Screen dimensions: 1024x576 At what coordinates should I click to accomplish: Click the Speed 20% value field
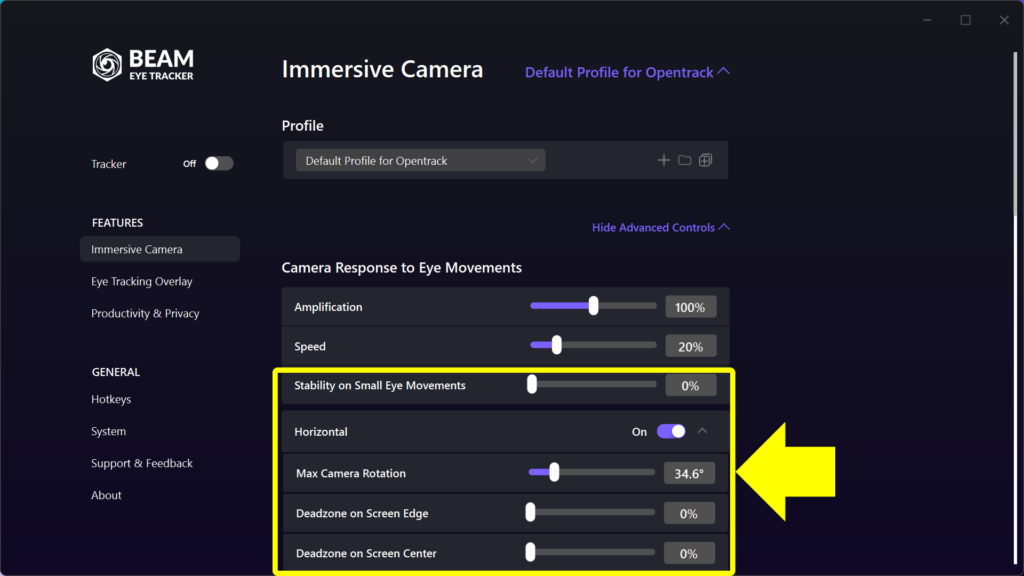pyautogui.click(x=690, y=346)
